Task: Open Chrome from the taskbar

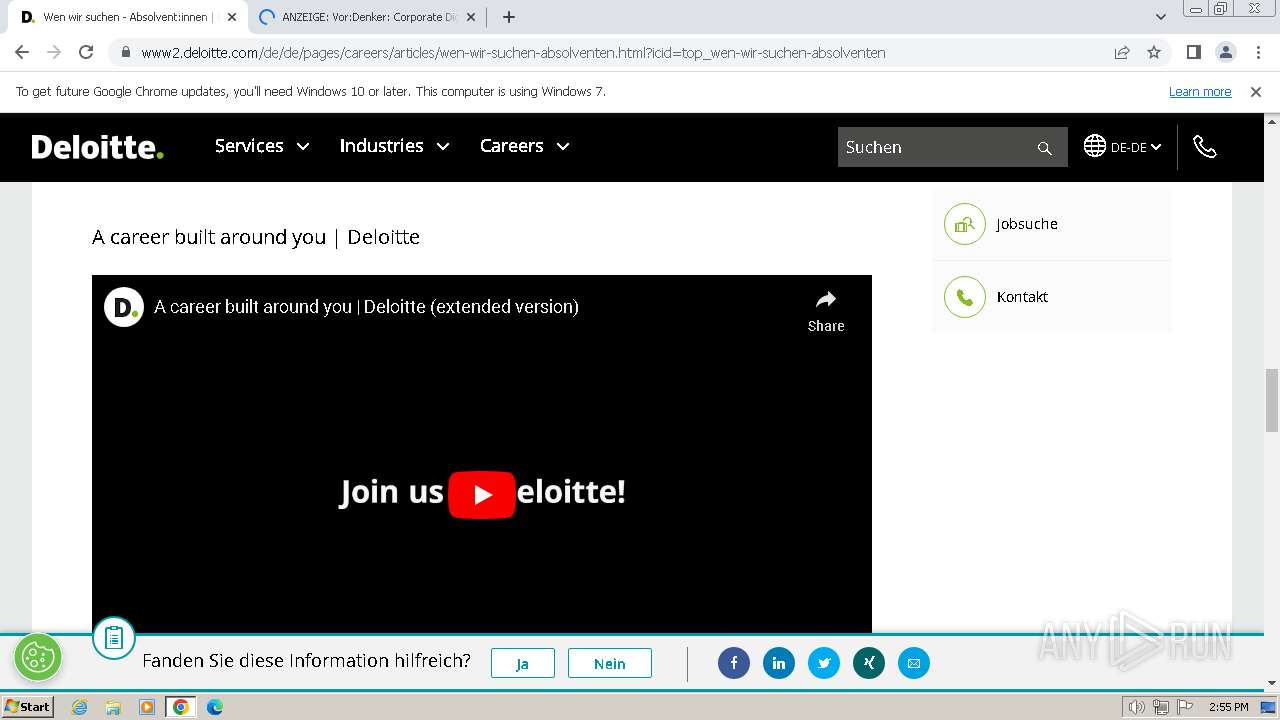Action: 181,707
